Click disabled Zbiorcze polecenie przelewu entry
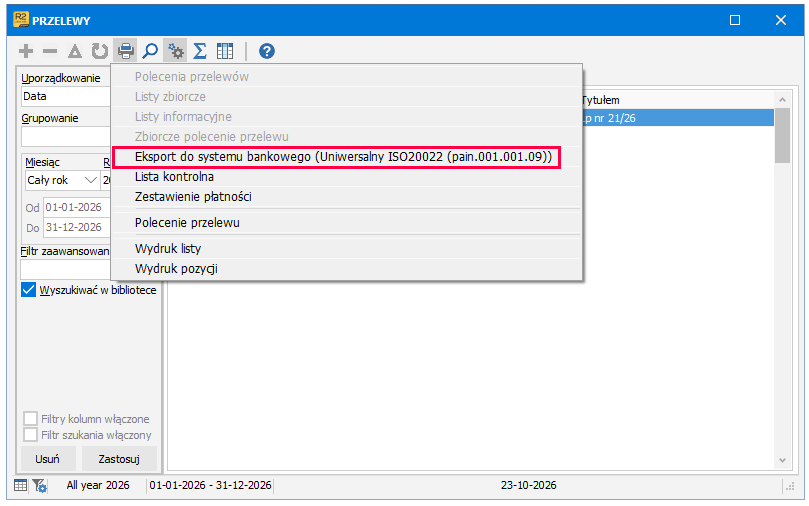The width and height of the screenshot is (809, 506). click(x=347, y=137)
